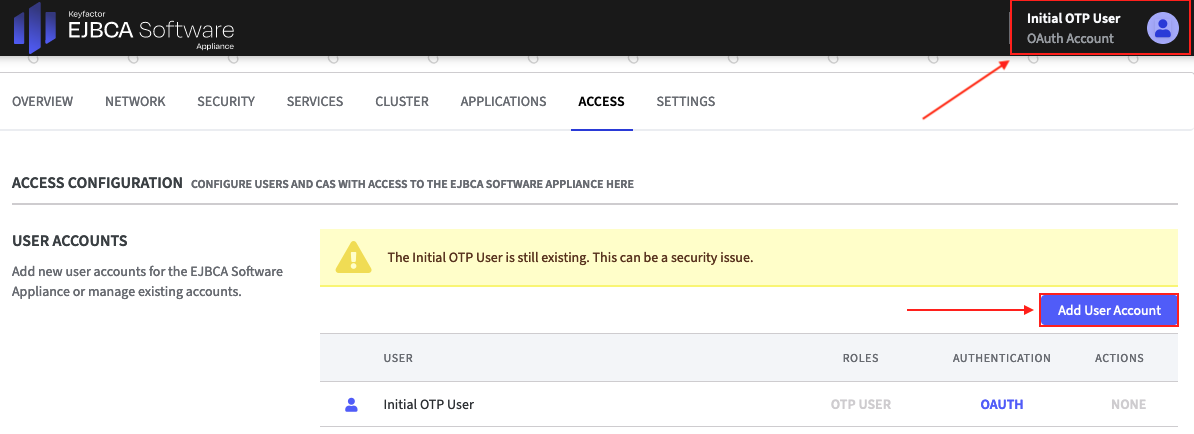This screenshot has width=1194, height=434.
Task: Open the Settings tab
Action: pyautogui.click(x=685, y=101)
